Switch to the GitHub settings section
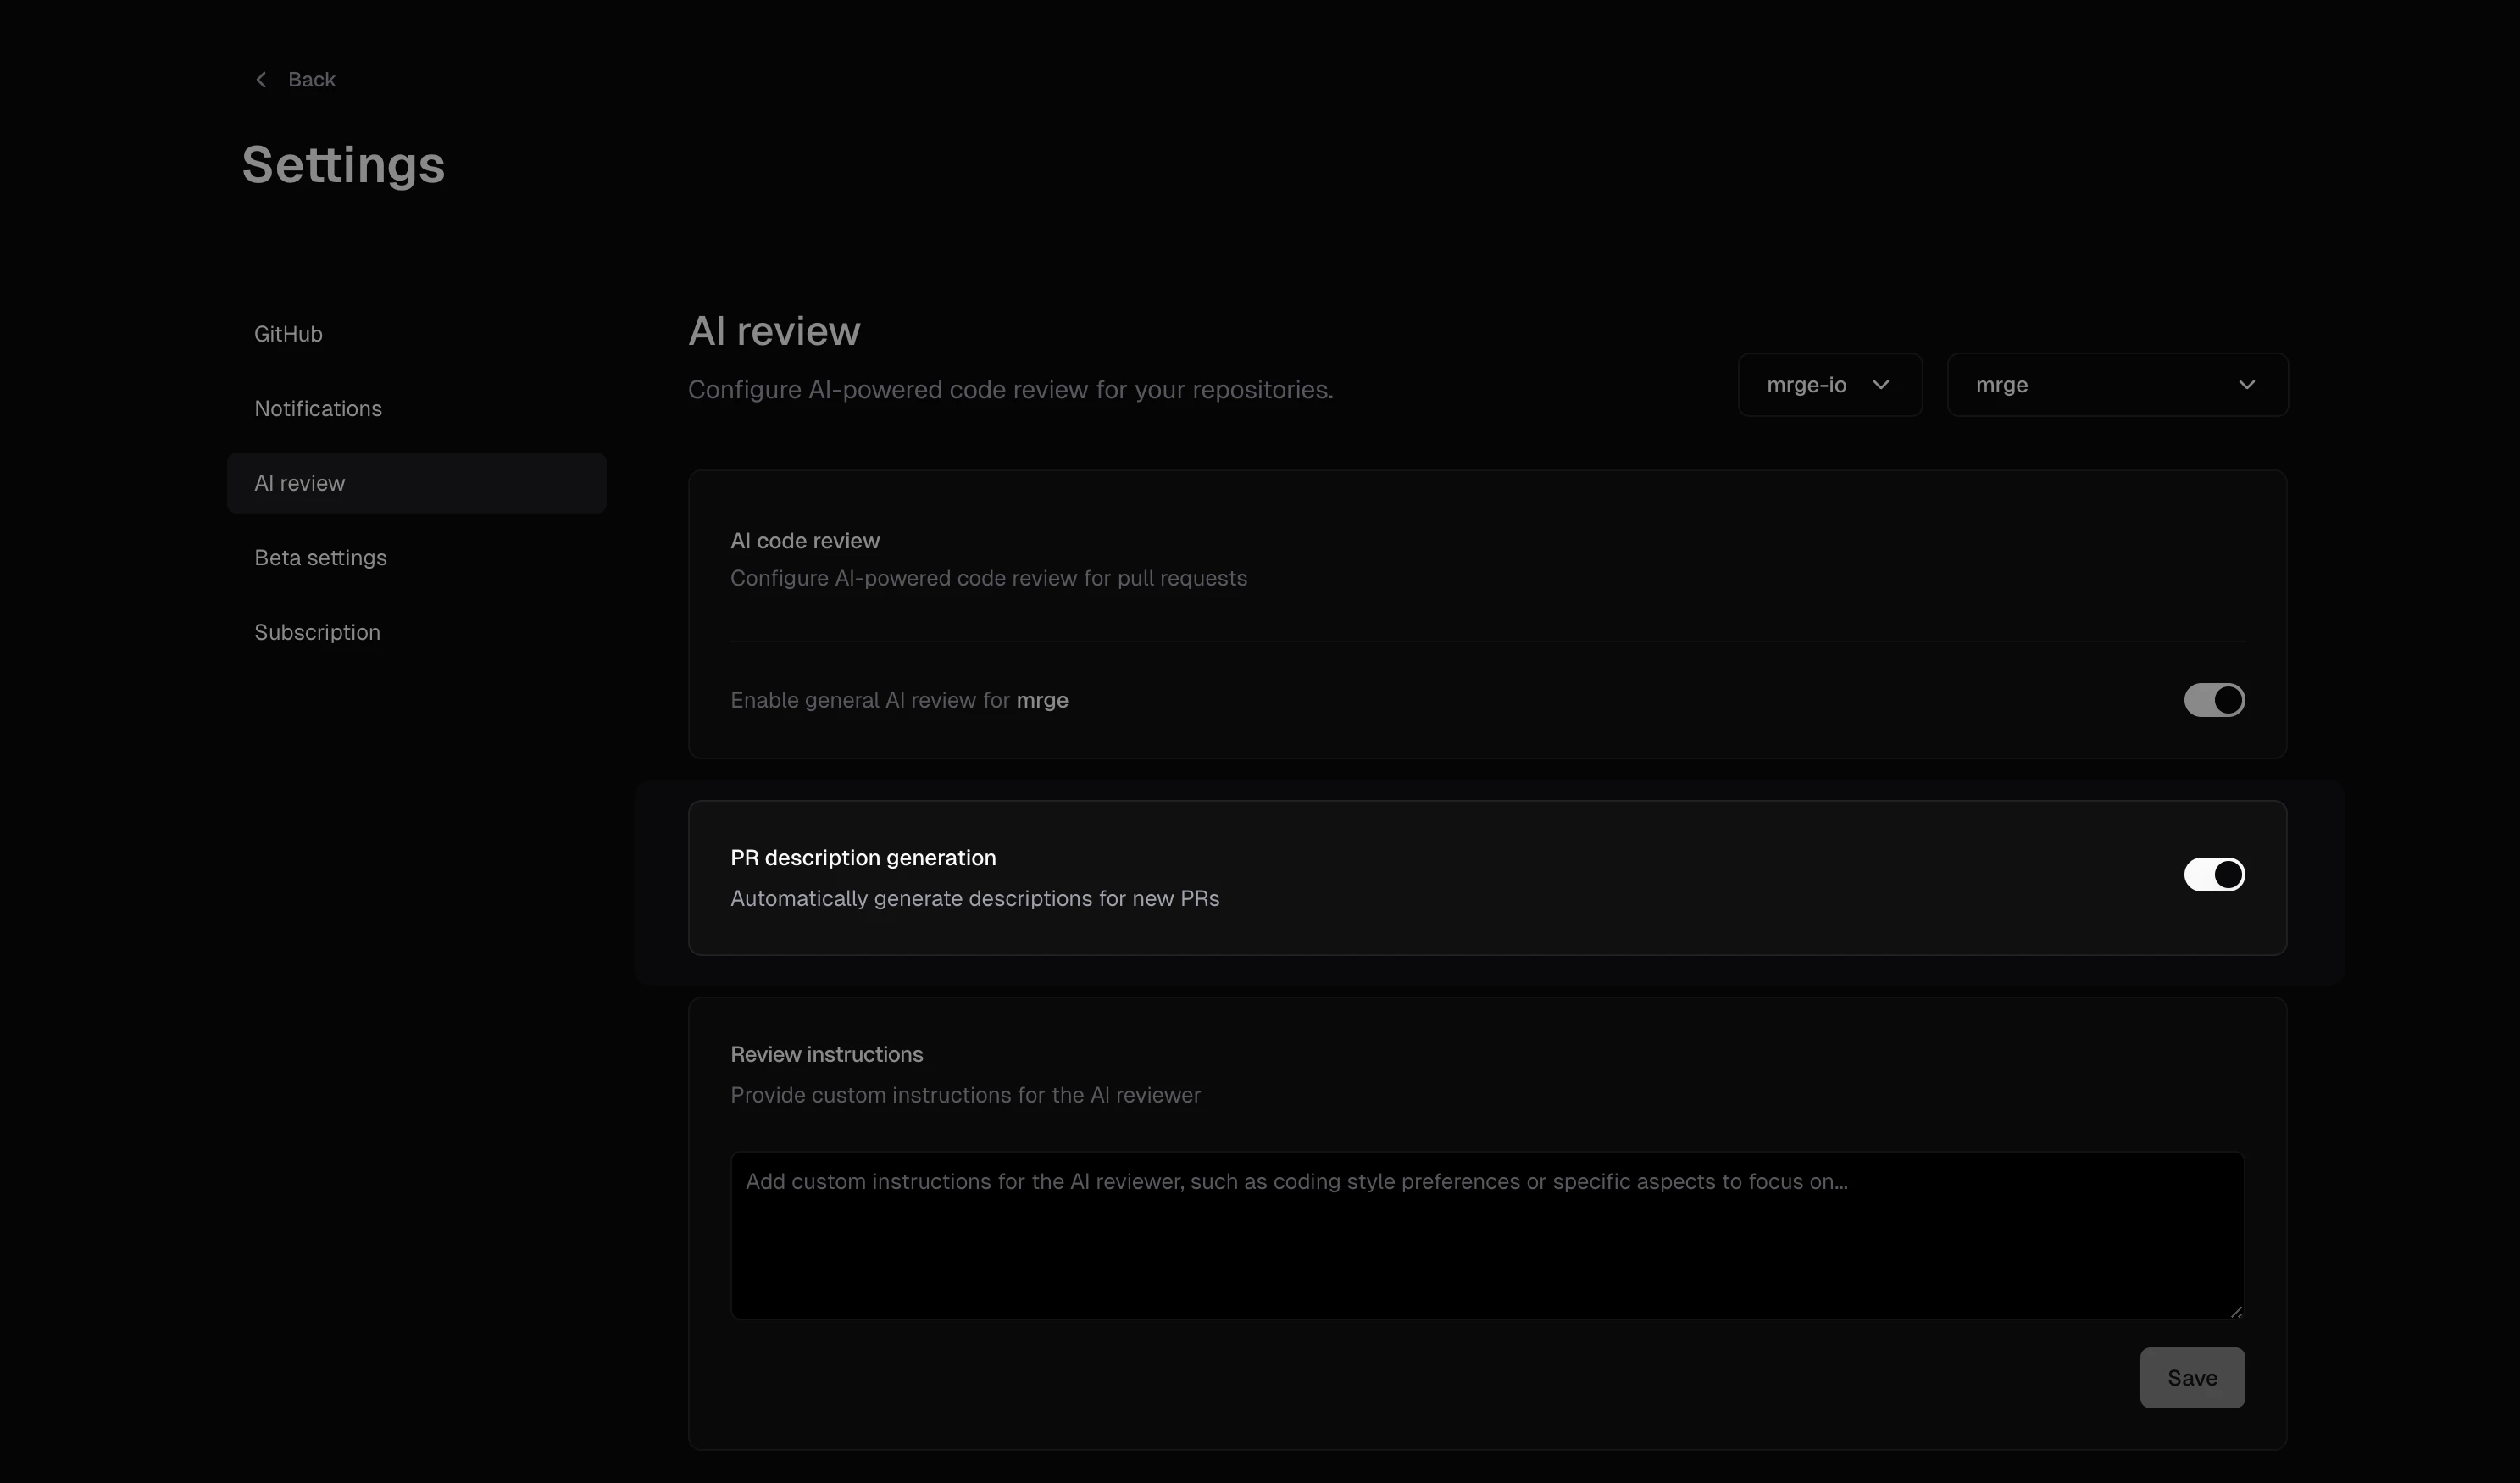Viewport: 2520px width, 1483px height. click(288, 333)
